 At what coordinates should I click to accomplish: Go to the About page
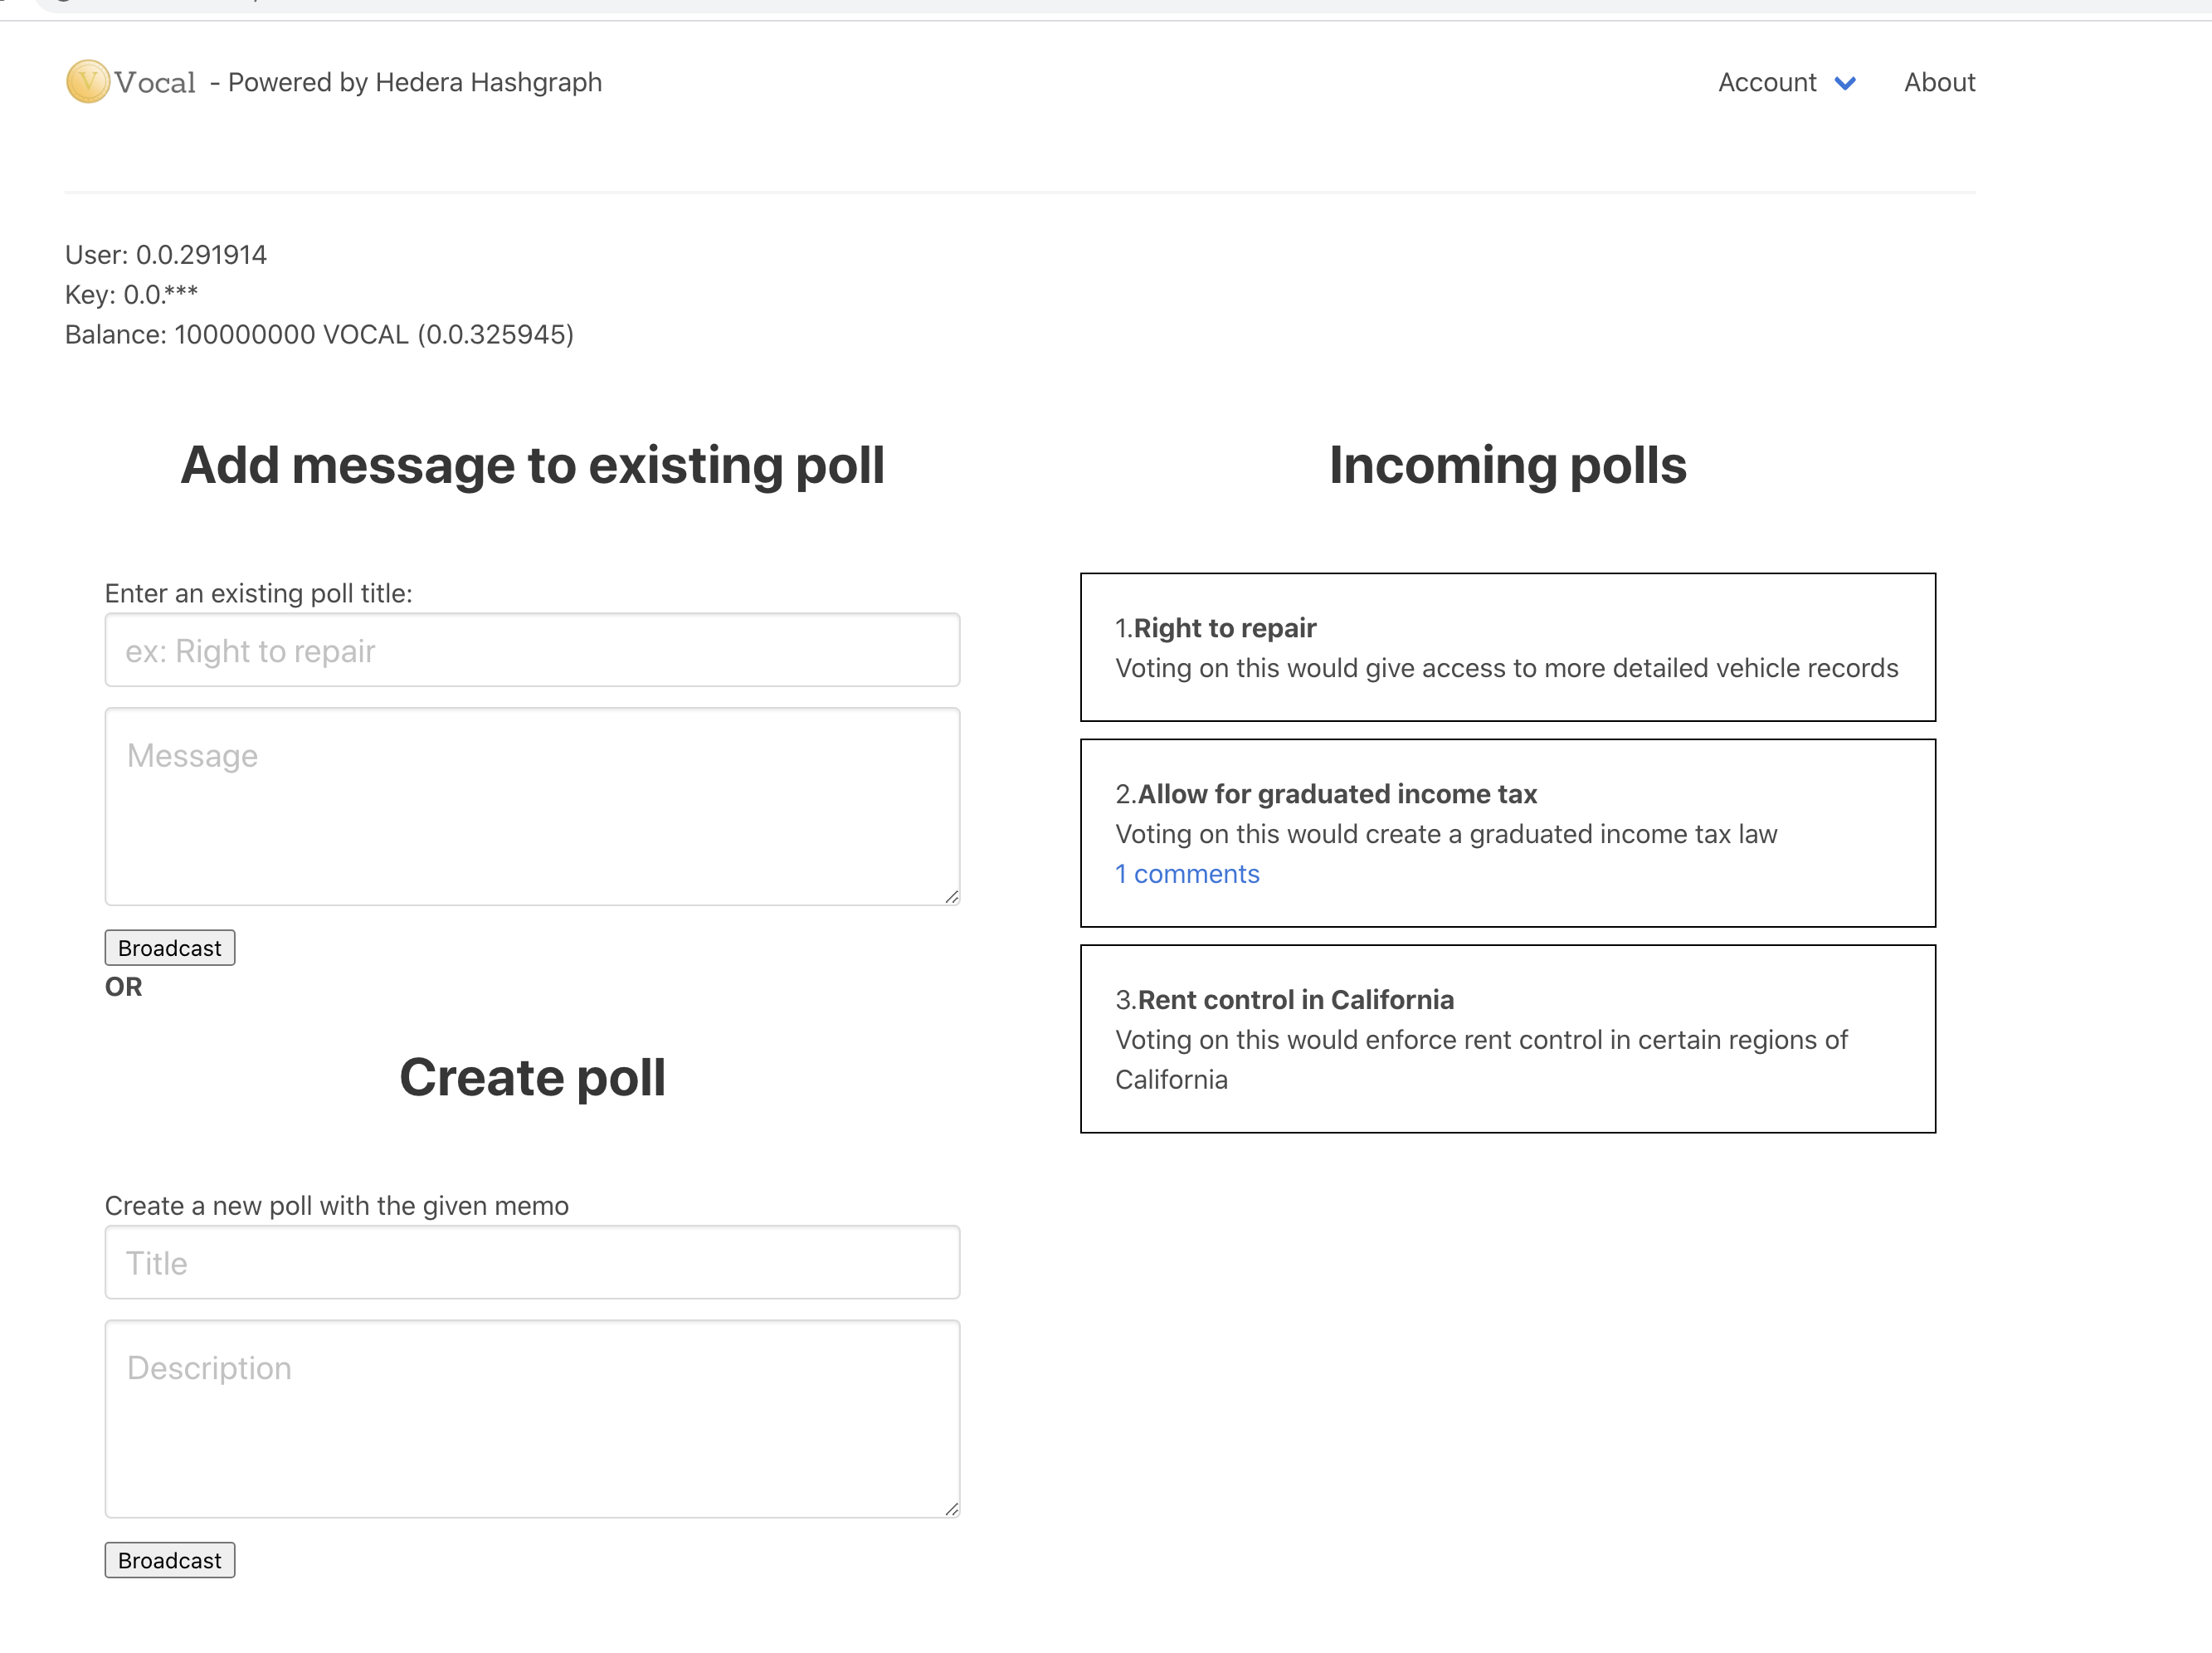(1938, 83)
